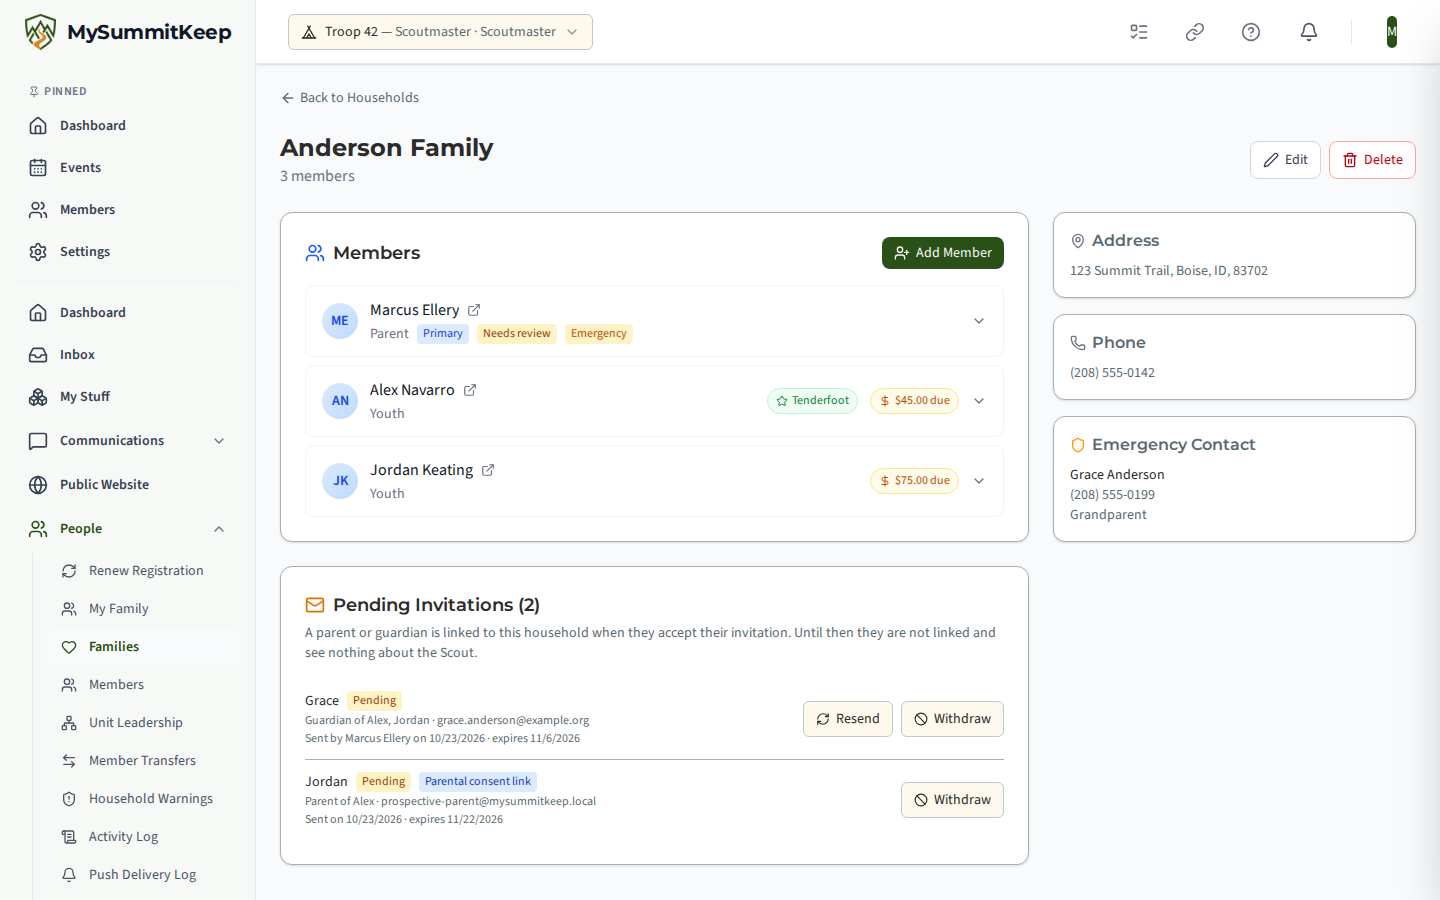
Task: Open the Activity Log sidebar item
Action: [144, 837]
